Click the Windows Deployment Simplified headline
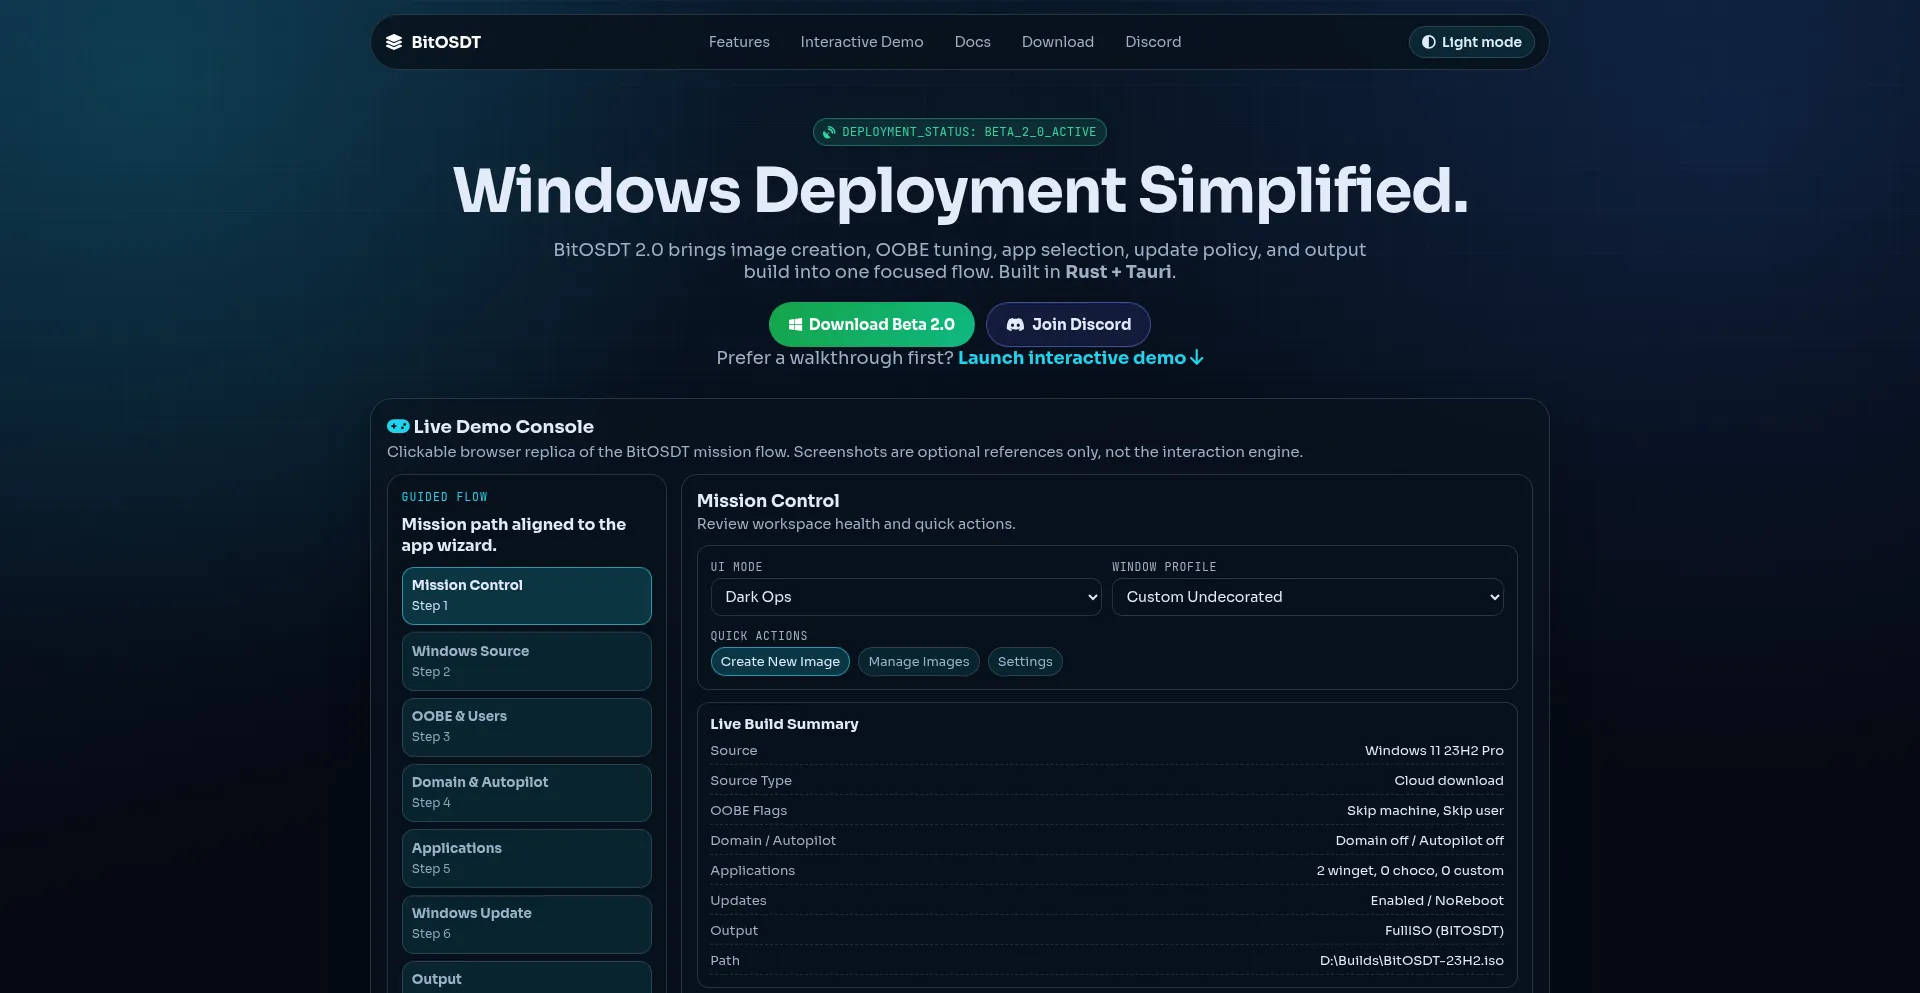This screenshot has width=1920, height=993. [x=960, y=190]
